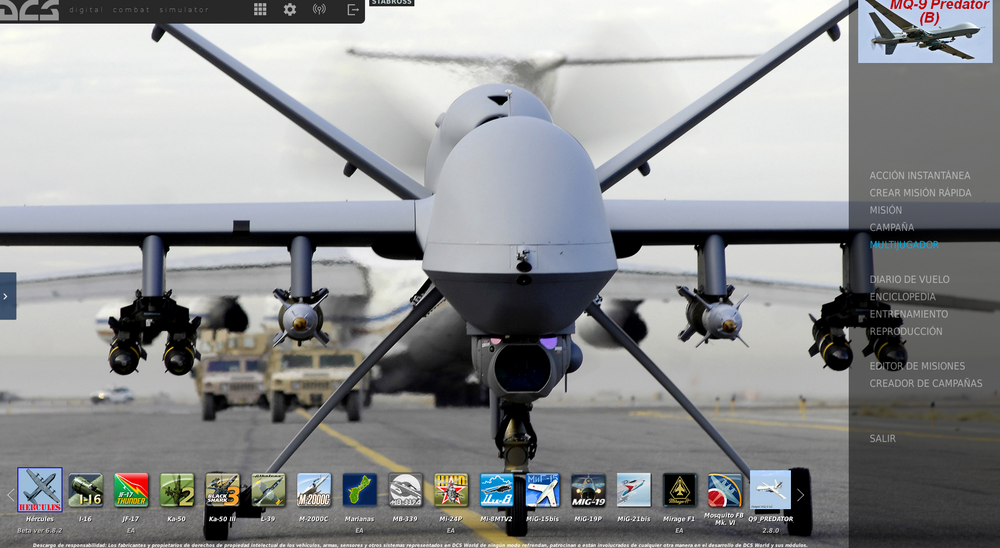Select the Ka-50 III Black Shark 3 icon
Screen dimensions: 1000x548
tap(223, 490)
